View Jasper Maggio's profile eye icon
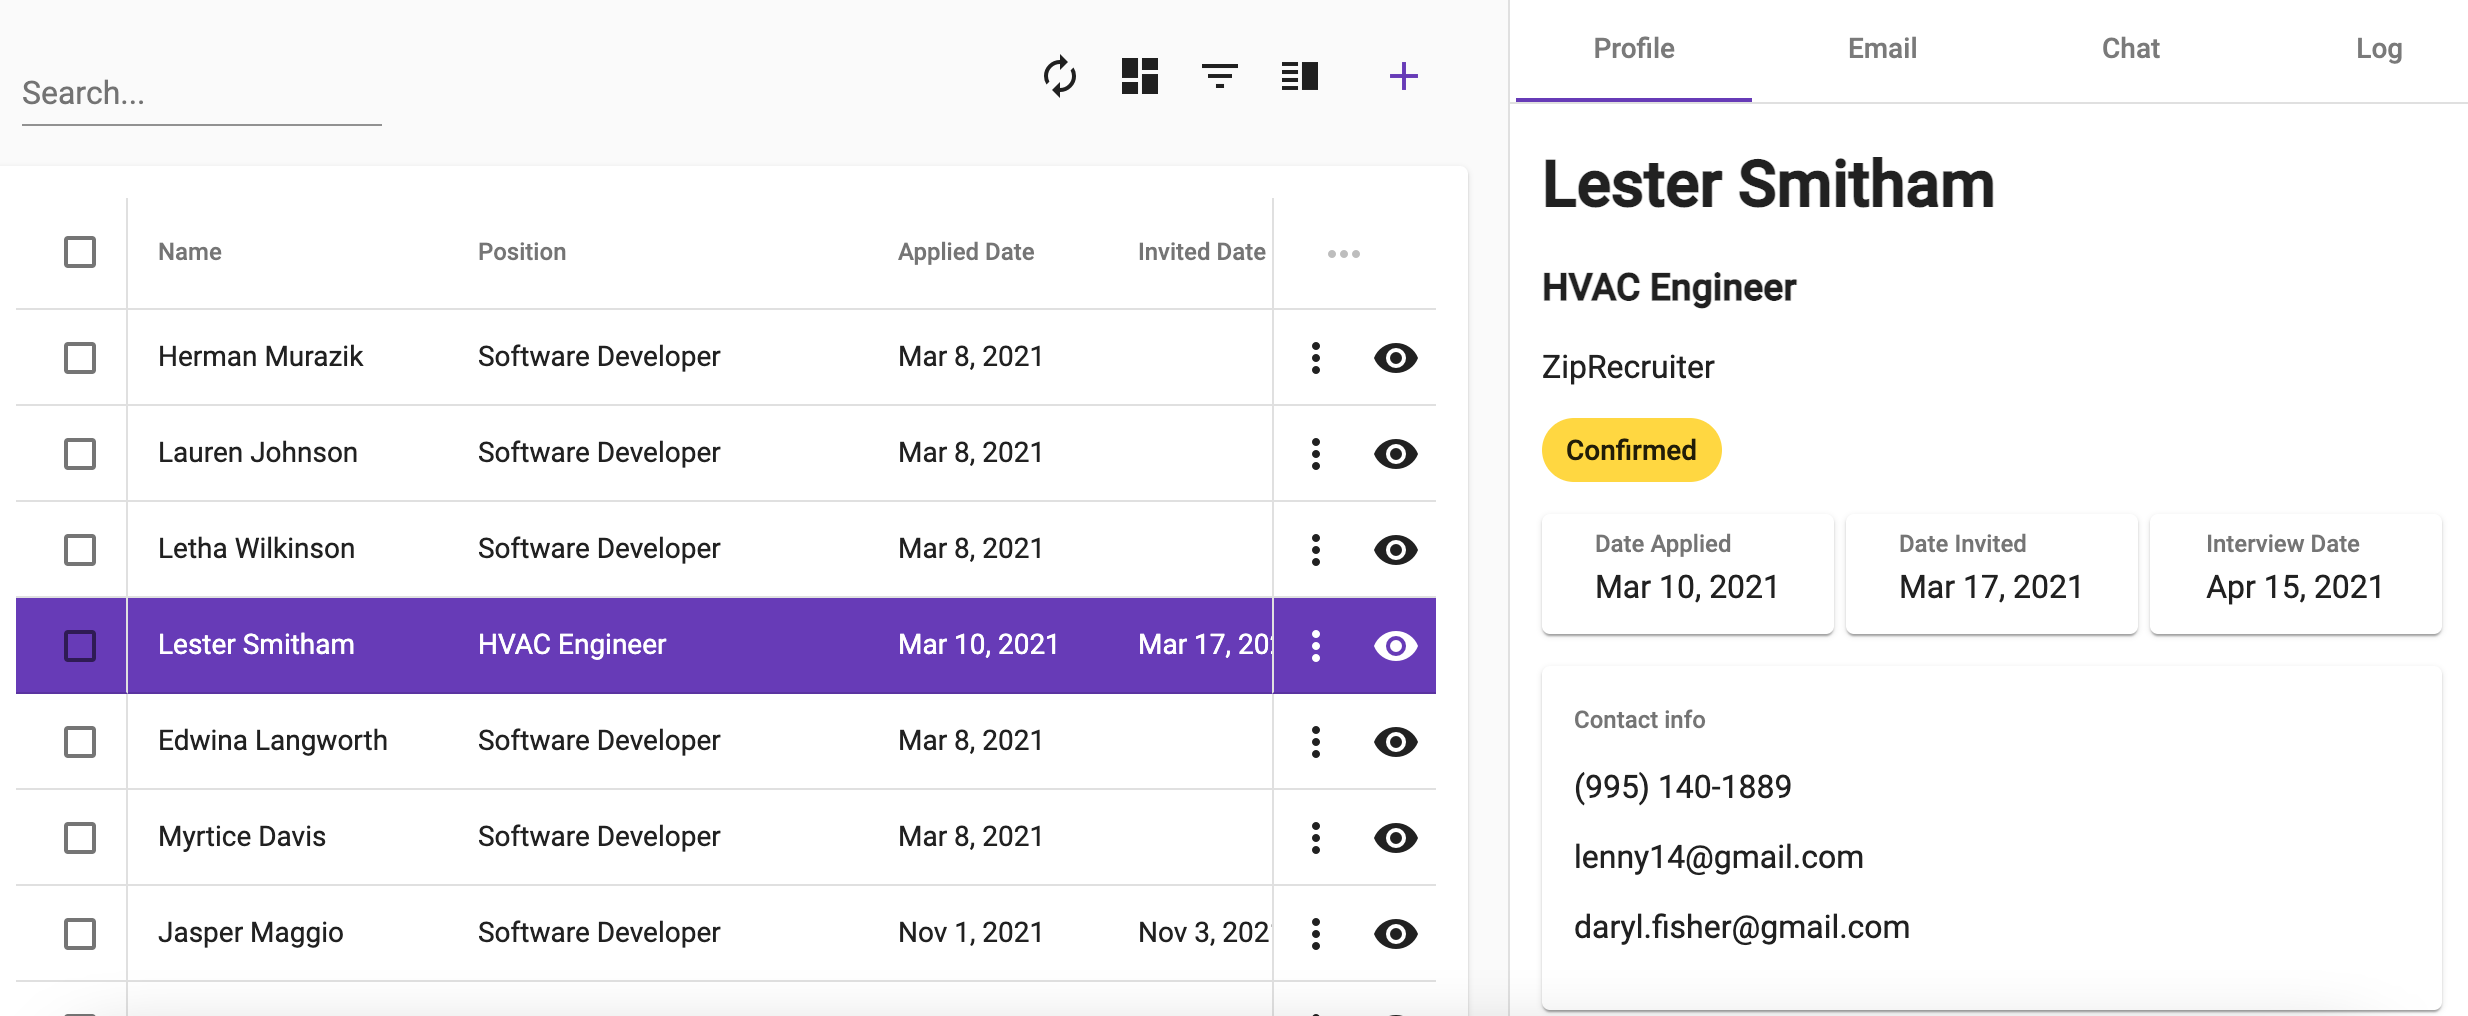This screenshot has height=1016, width=2468. [x=1395, y=934]
